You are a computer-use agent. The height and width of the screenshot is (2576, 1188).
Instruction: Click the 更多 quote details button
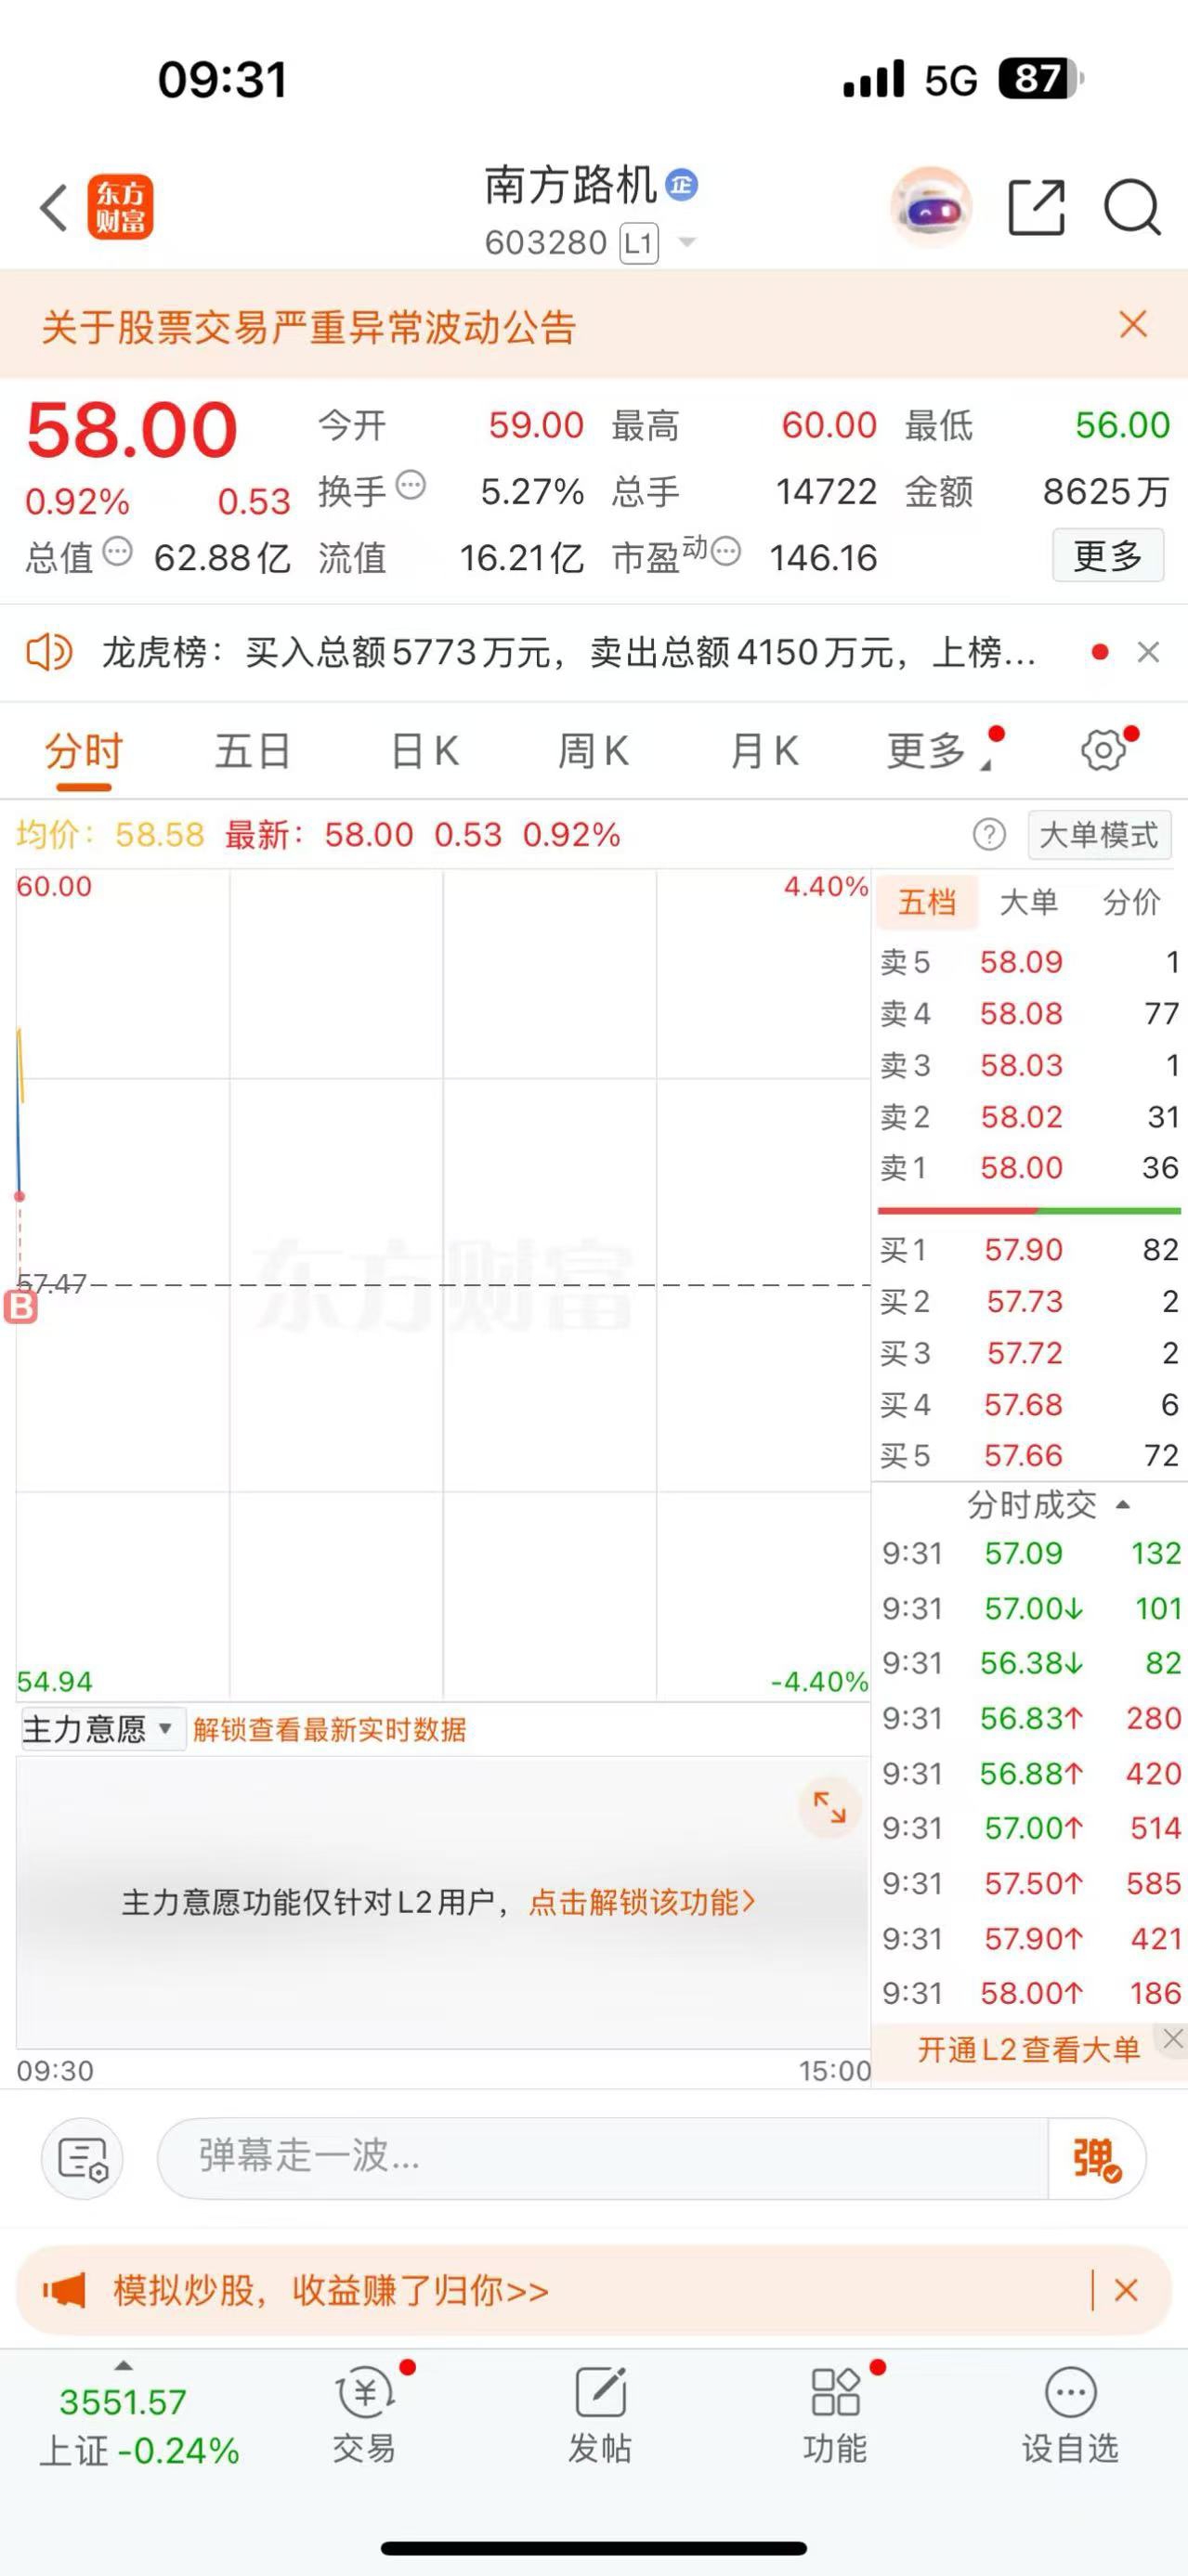coord(1108,555)
